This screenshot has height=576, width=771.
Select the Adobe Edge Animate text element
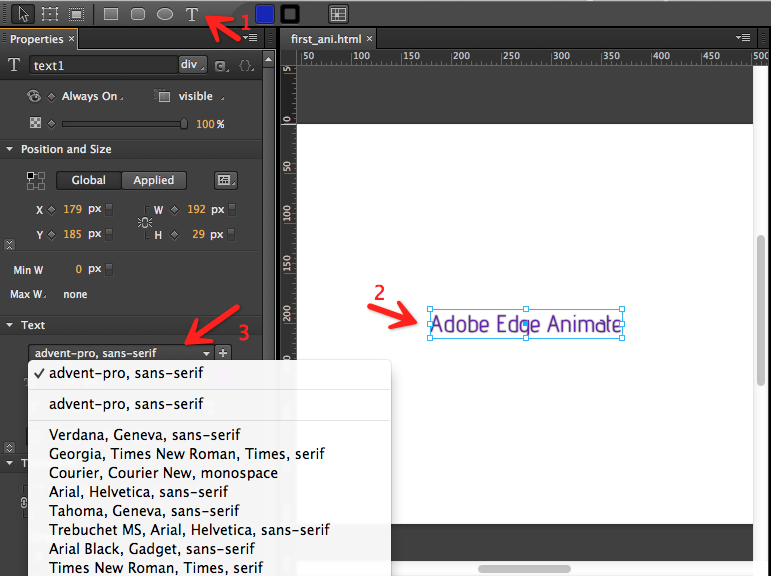(526, 324)
